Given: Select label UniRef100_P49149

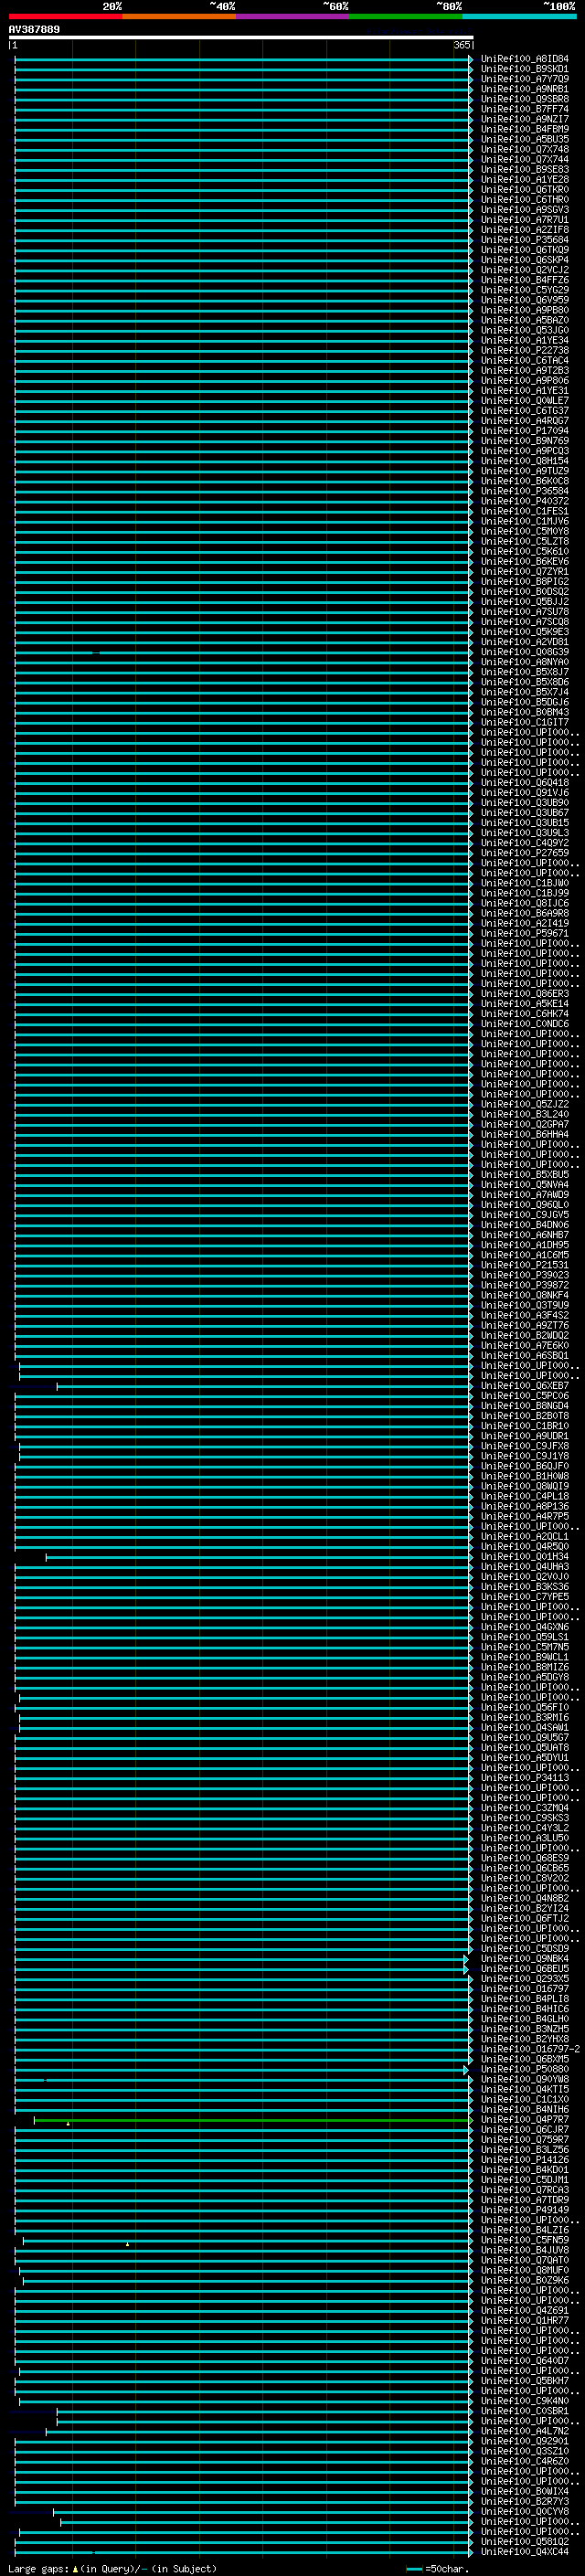Looking at the screenshot, I should coord(524,2210).
